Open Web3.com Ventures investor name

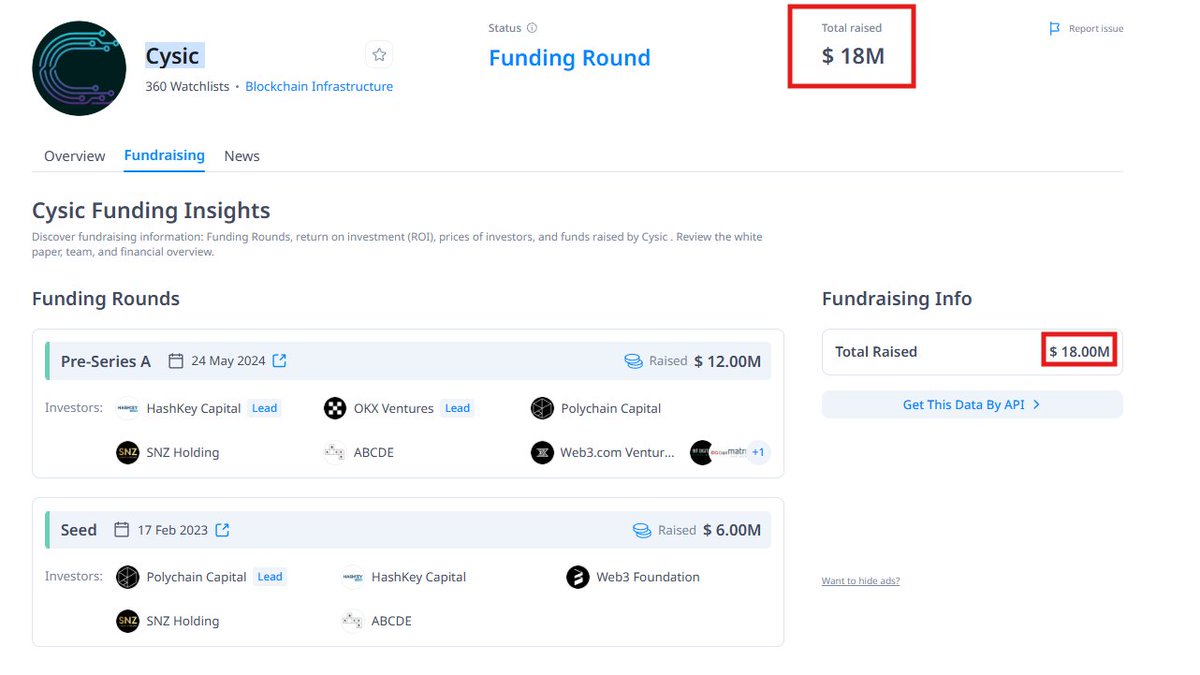point(618,452)
